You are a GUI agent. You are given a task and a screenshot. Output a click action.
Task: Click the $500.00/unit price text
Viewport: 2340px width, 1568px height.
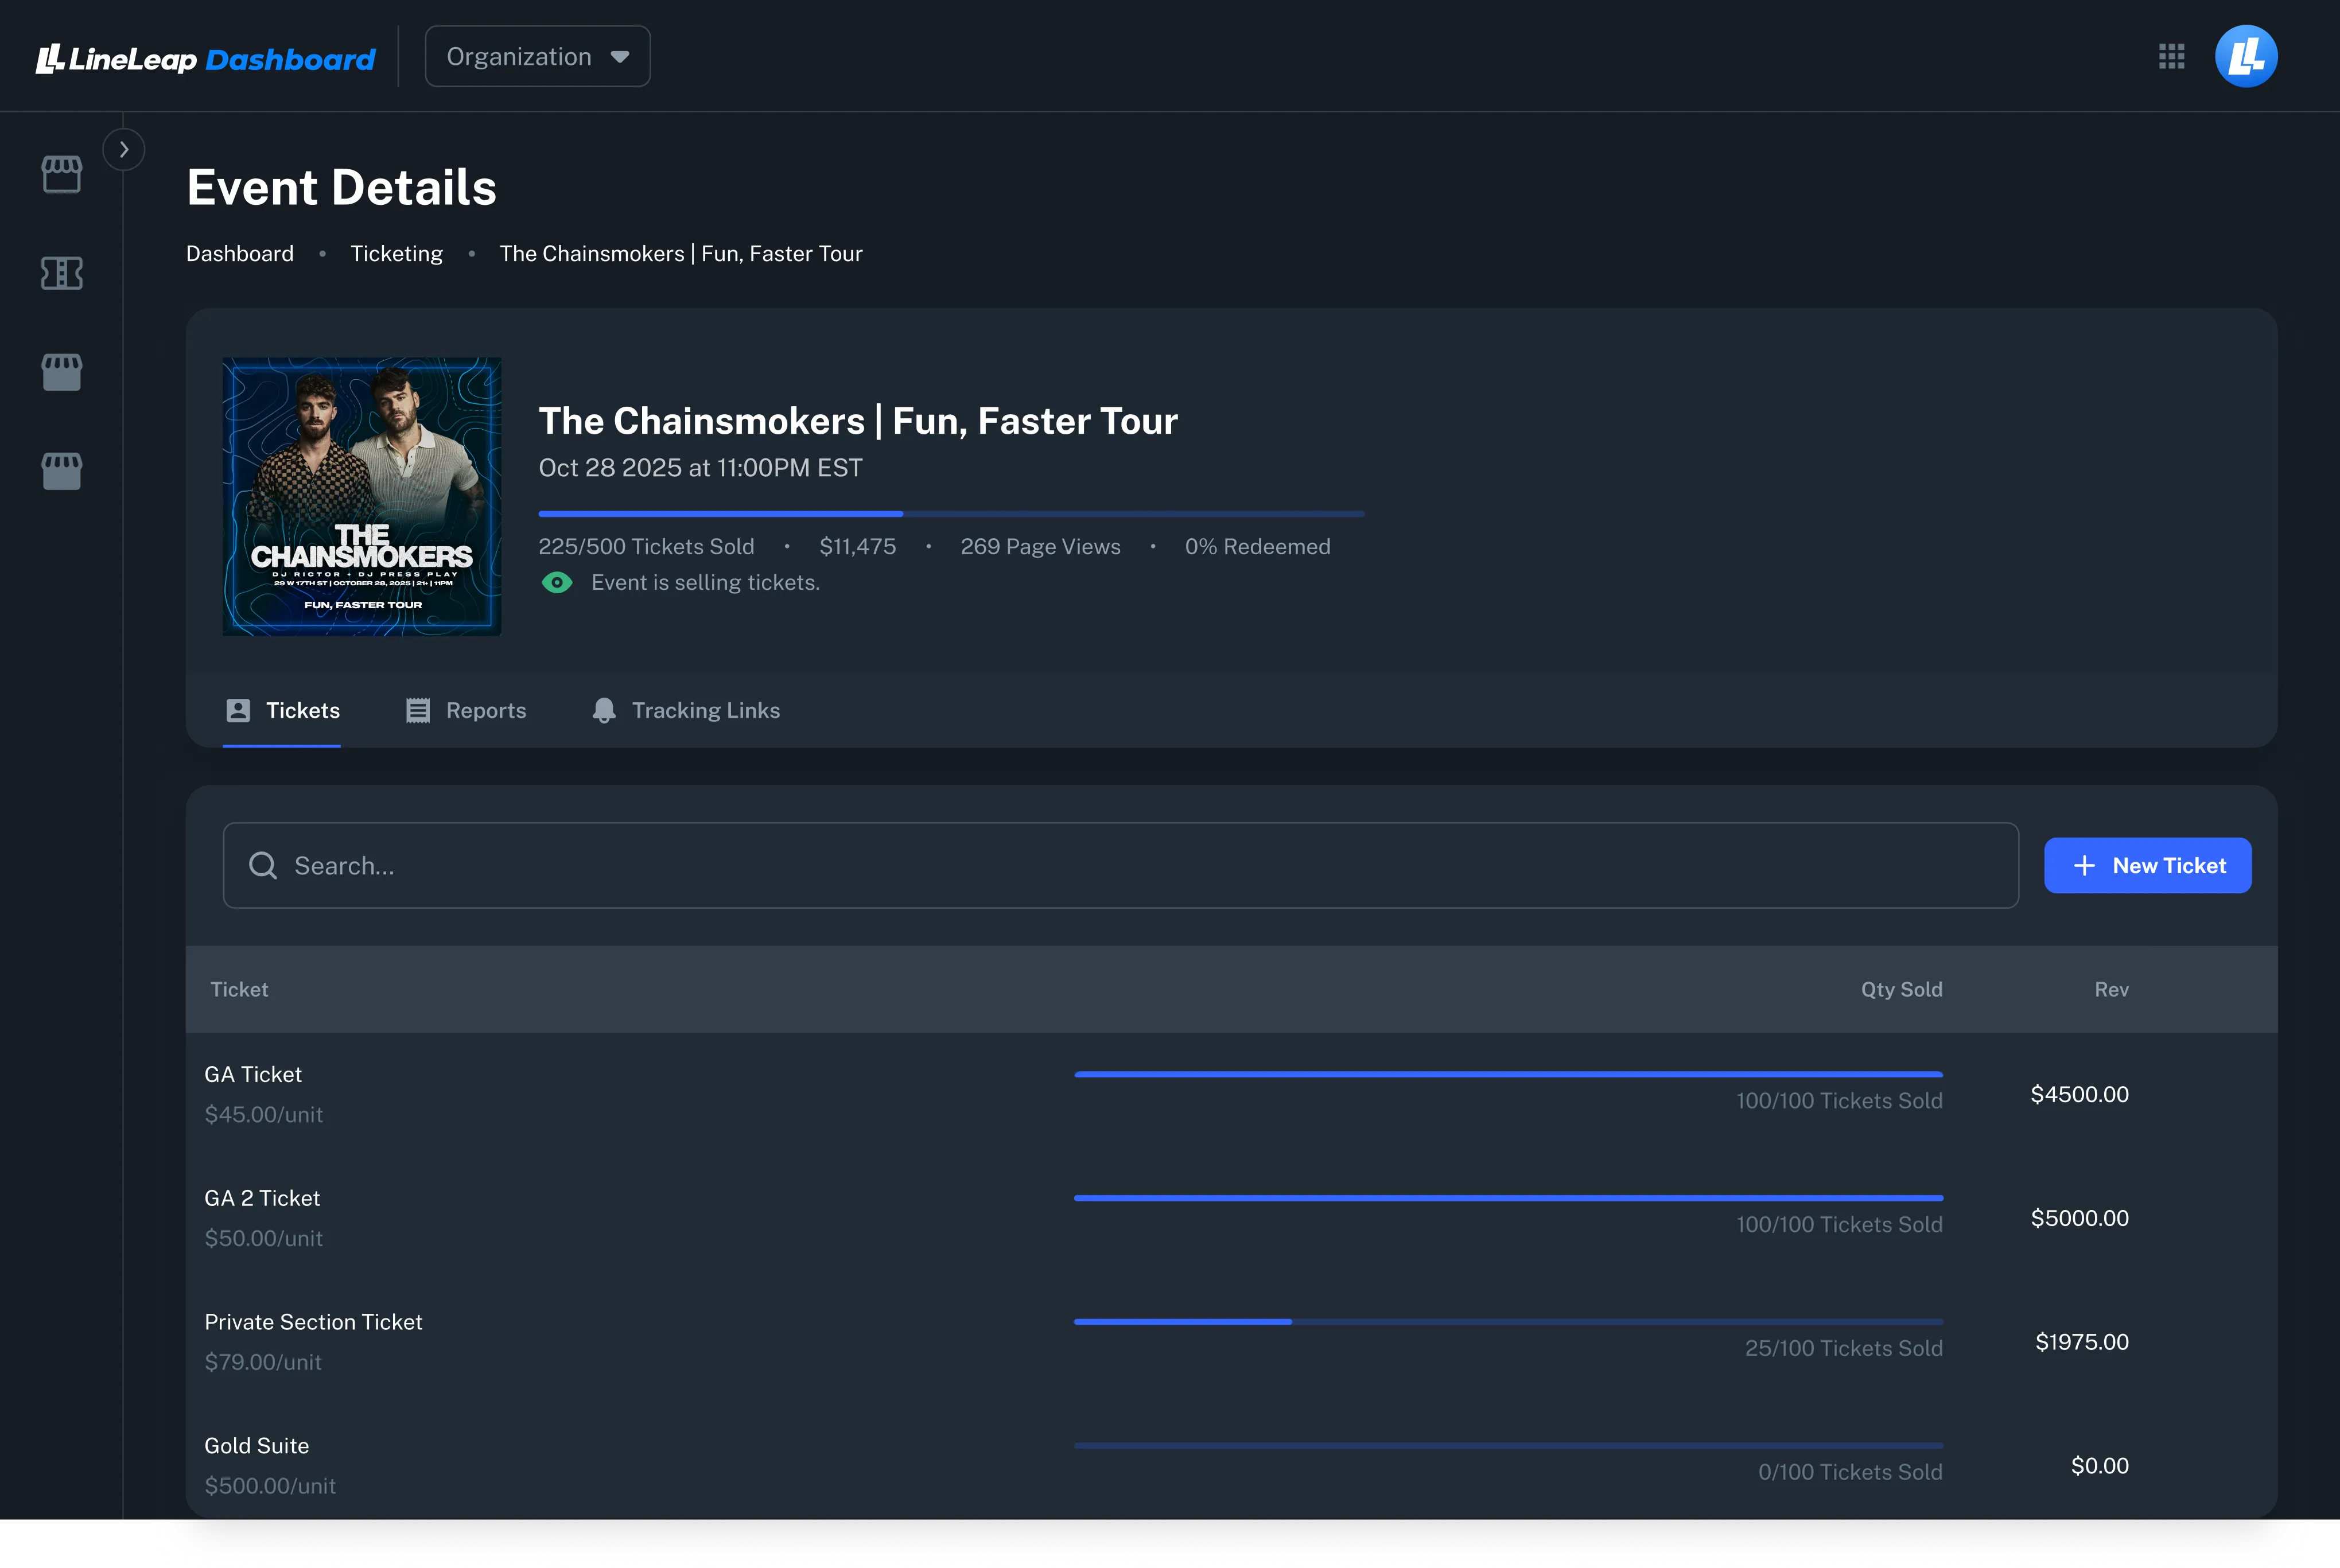[x=270, y=1487]
